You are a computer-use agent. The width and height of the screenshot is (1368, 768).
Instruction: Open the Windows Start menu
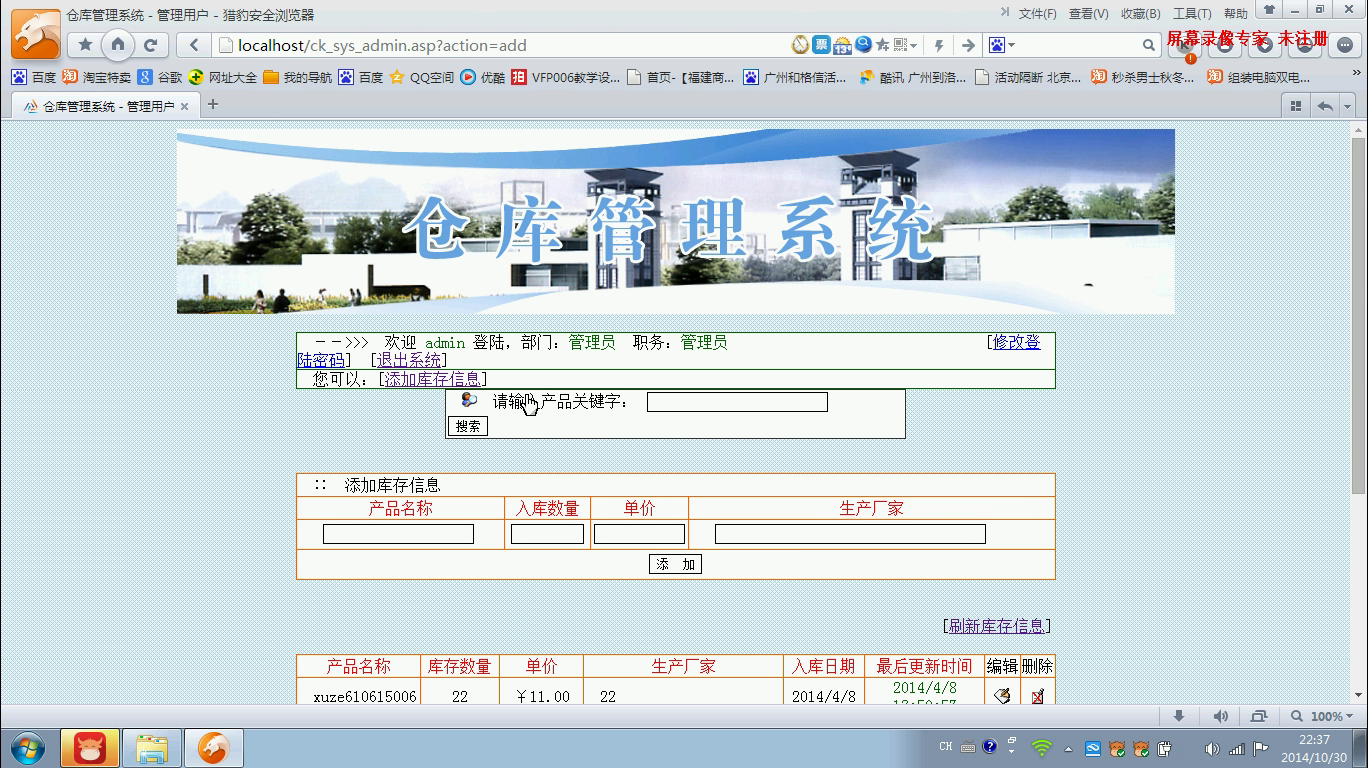pos(27,748)
